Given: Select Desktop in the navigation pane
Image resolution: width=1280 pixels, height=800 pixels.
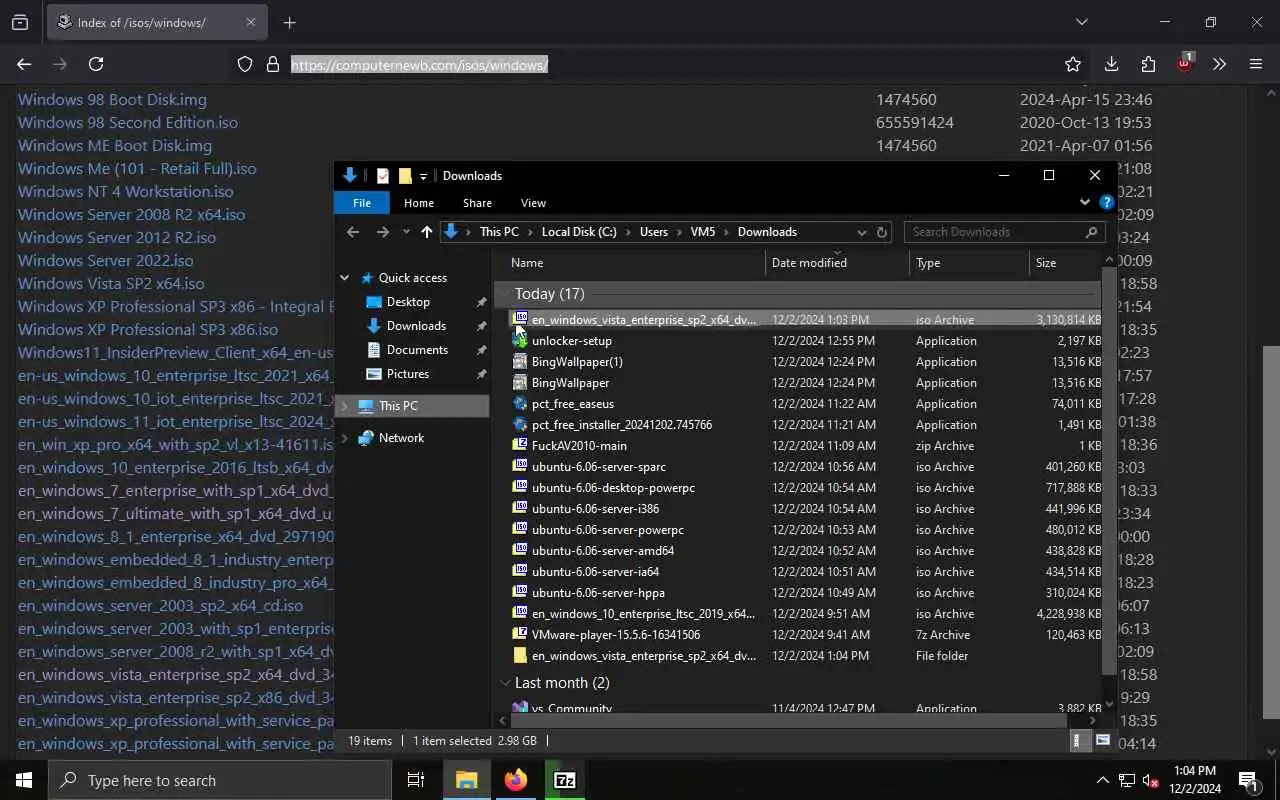Looking at the screenshot, I should (408, 302).
